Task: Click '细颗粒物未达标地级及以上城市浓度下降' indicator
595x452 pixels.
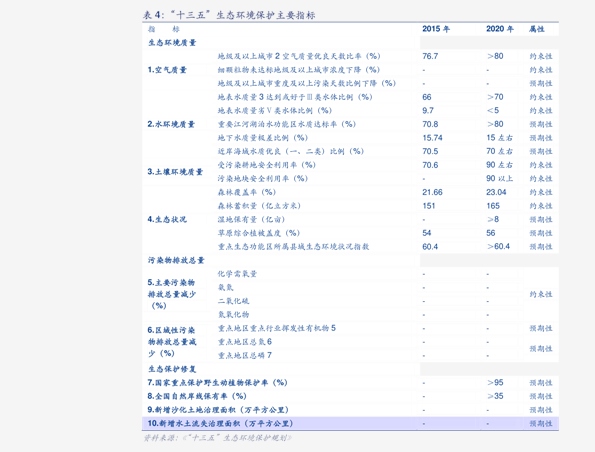Action: pos(299,70)
